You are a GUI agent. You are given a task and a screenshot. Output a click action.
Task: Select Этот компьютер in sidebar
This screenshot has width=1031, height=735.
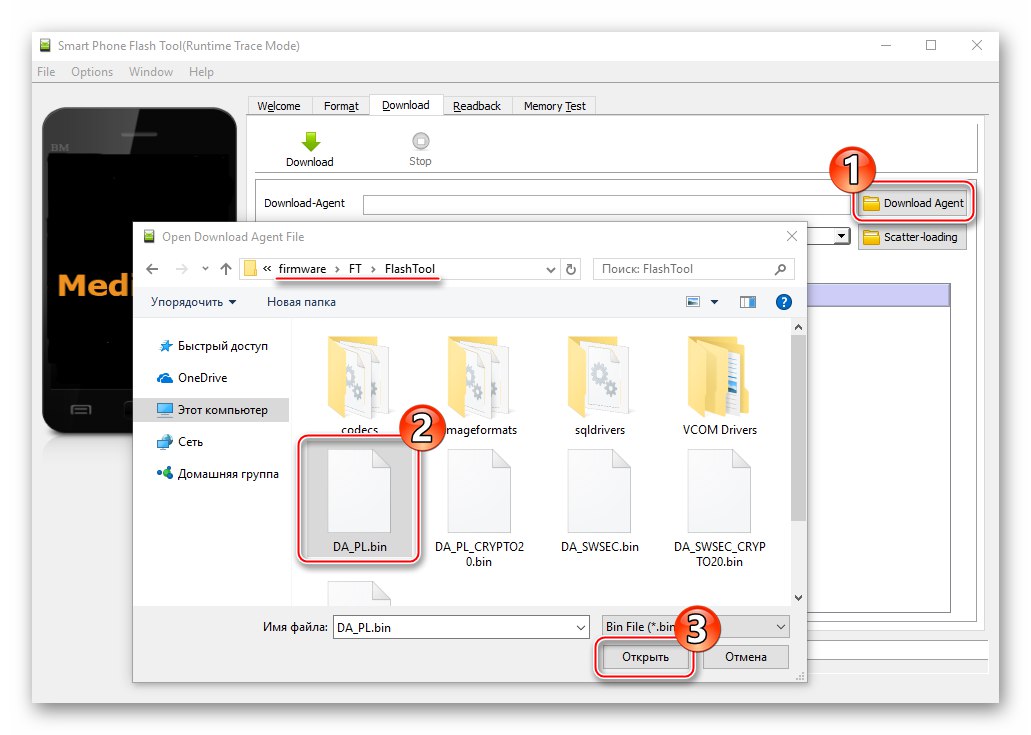click(212, 410)
